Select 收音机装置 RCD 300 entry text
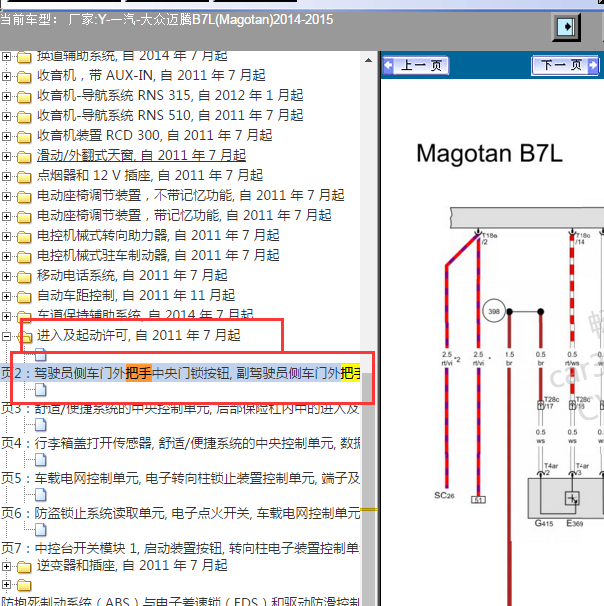The height and width of the screenshot is (606, 604). pos(155,136)
